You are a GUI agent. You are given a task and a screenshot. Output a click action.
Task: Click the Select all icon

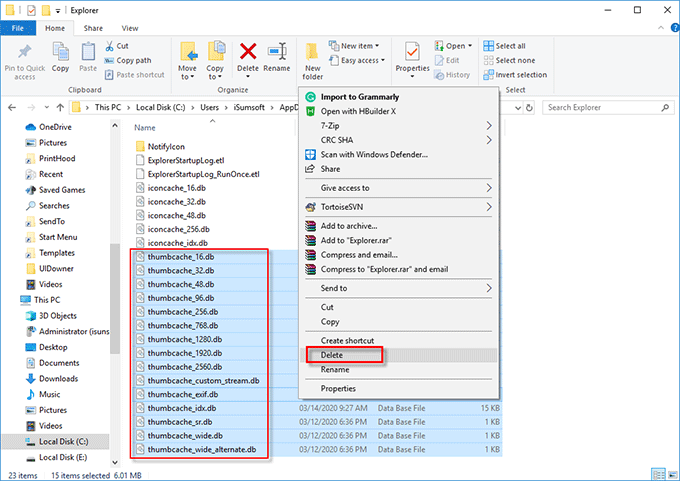pos(488,46)
